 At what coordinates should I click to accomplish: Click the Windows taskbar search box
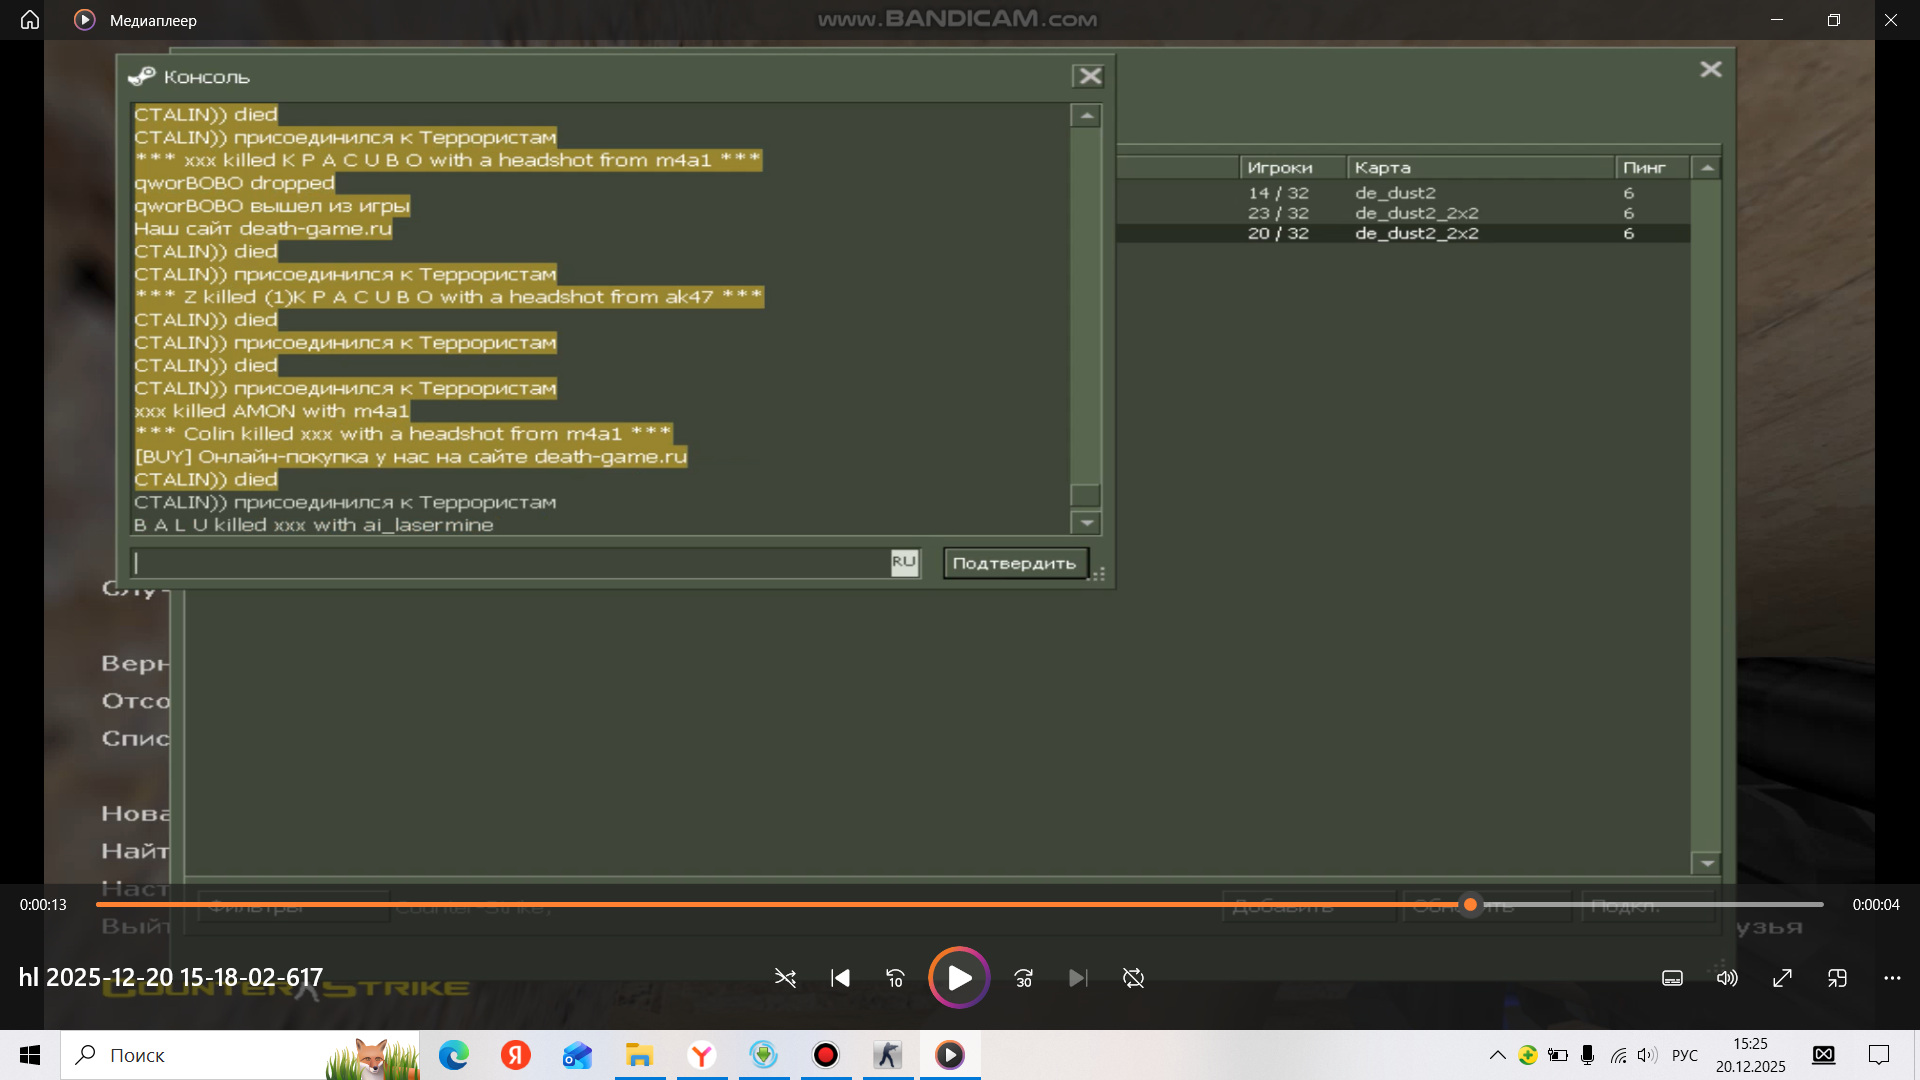click(200, 1055)
